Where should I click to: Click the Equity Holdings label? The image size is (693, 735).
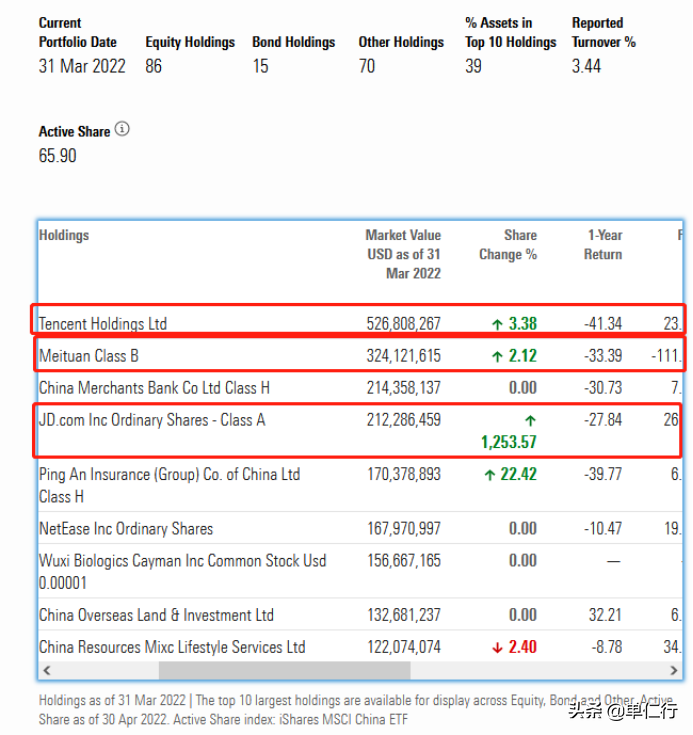tap(190, 42)
